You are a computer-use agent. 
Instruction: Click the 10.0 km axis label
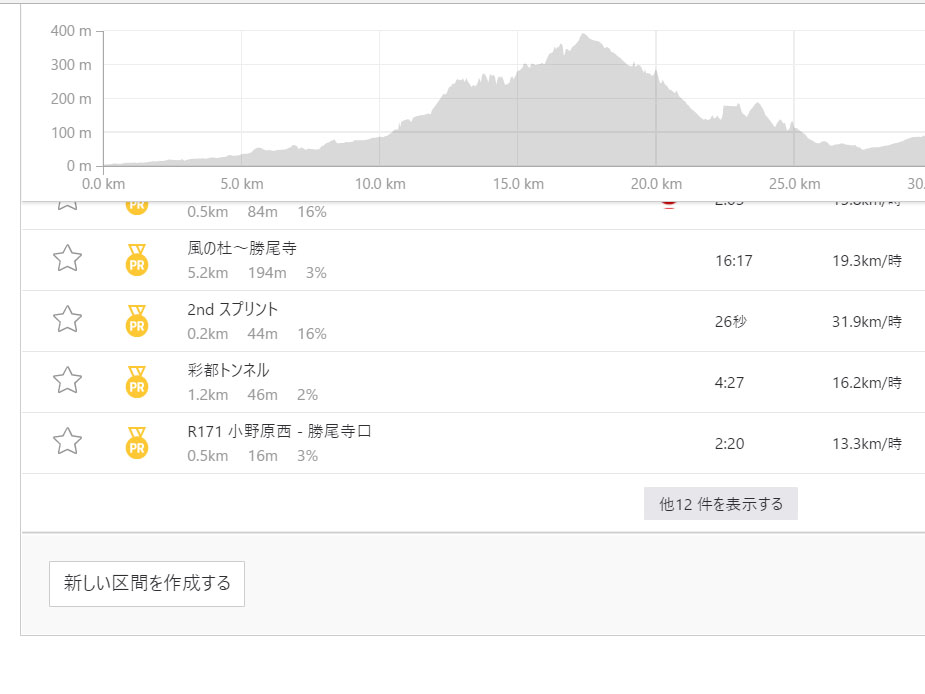(x=381, y=184)
